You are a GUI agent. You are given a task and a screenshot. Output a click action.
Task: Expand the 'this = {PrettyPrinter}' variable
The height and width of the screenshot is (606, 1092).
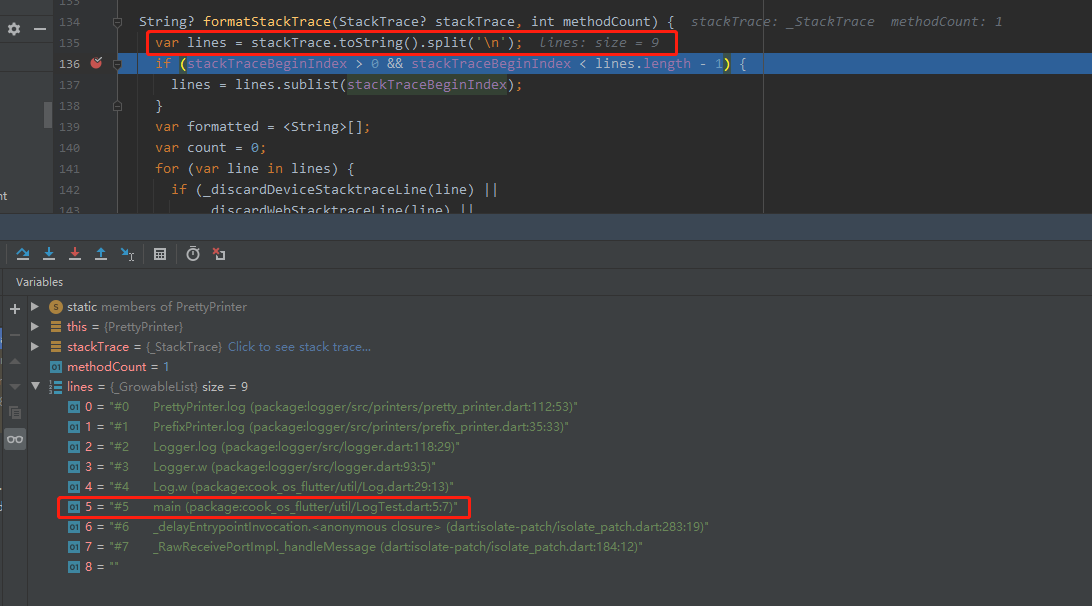point(35,327)
